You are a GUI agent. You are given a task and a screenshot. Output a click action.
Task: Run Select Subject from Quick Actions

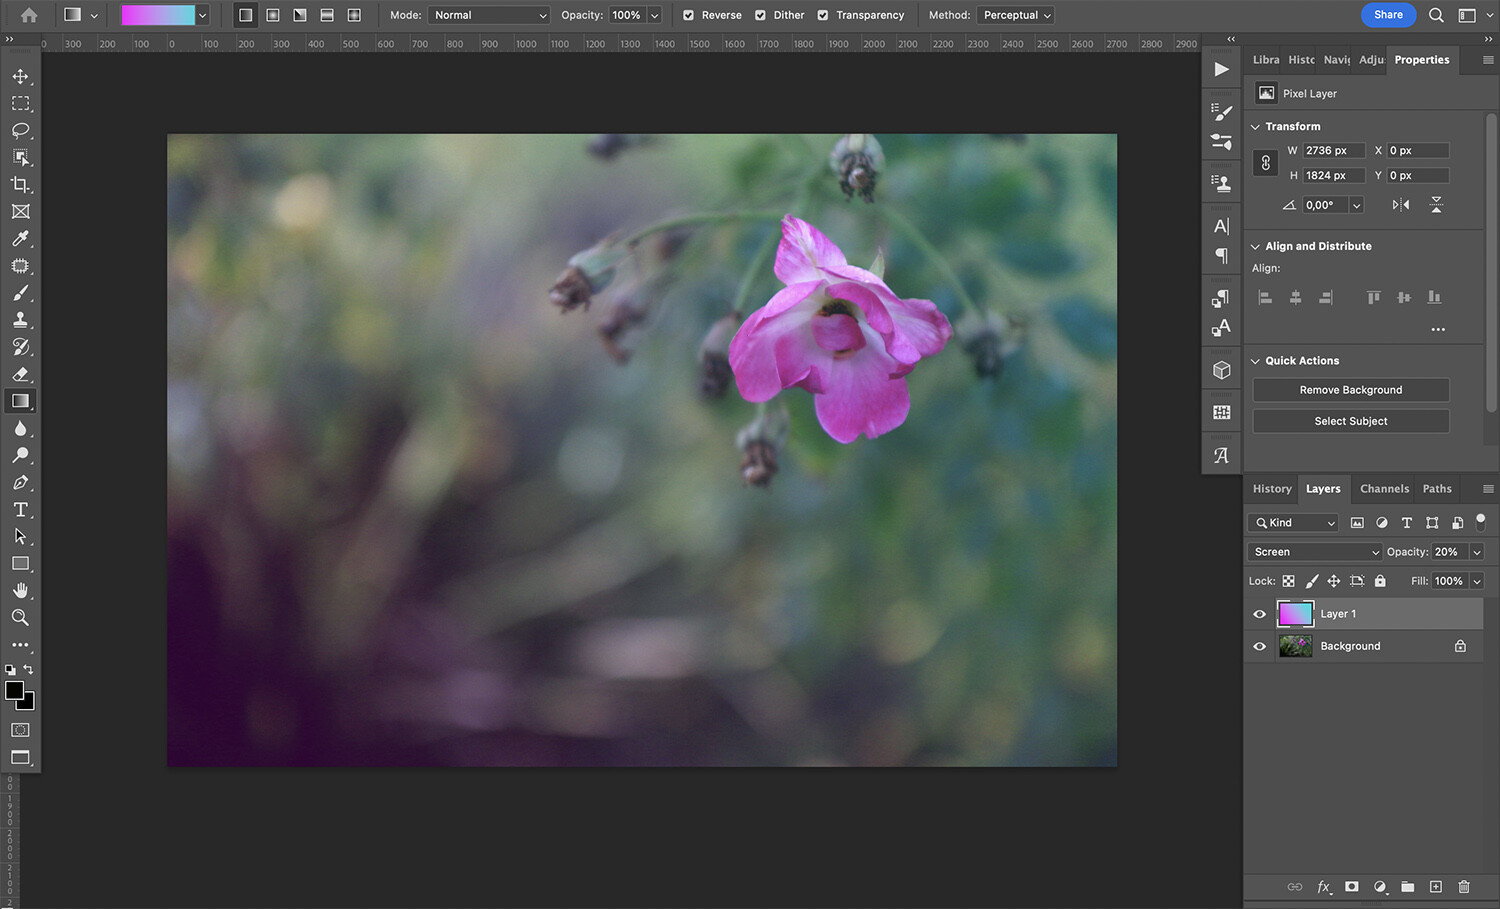tap(1350, 421)
